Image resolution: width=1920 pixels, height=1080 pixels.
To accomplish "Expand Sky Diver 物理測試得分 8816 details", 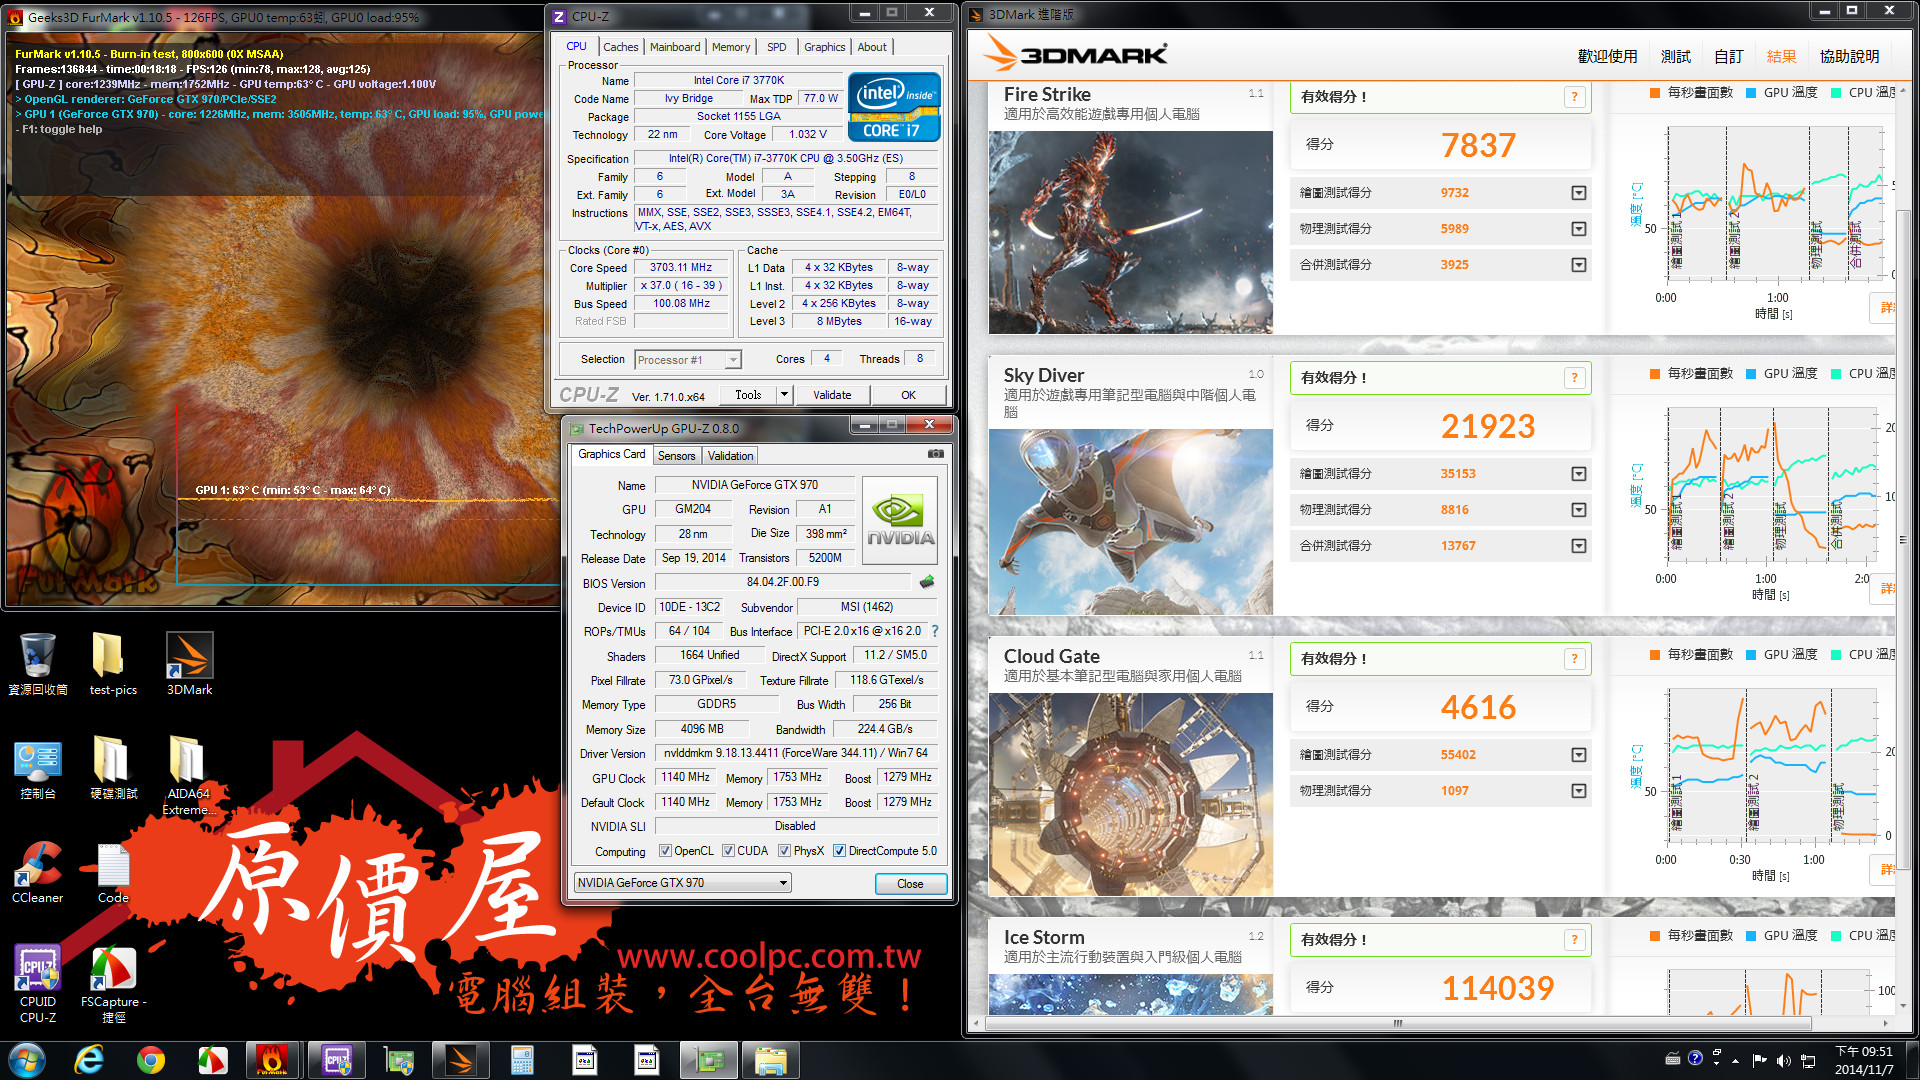I will pos(1578,510).
